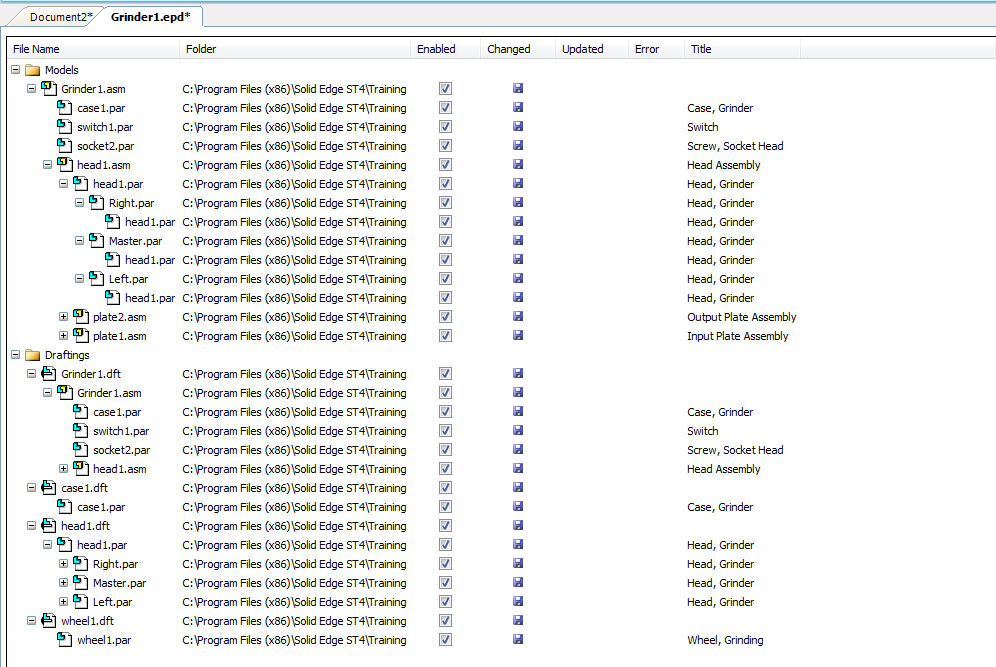Toggle the Enabled checkbox for Master.par in Draftings
This screenshot has width=996, height=667.
[445, 583]
